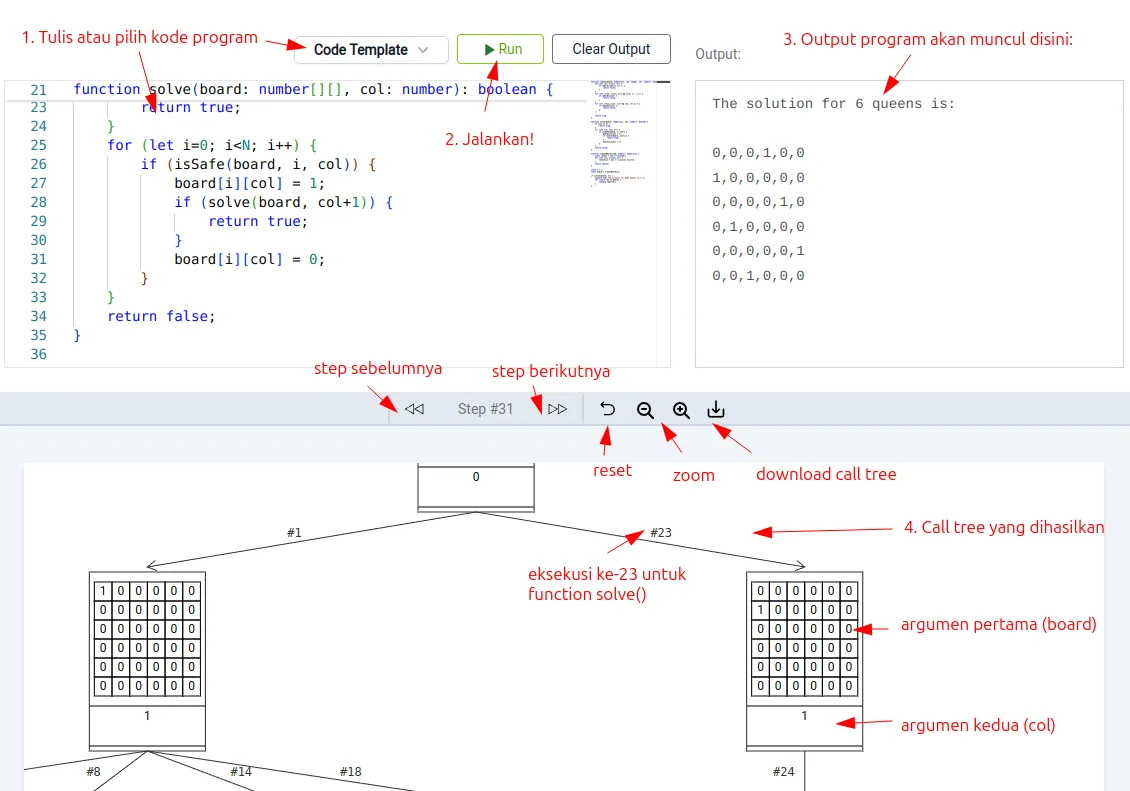Zoom in on the call tree
1130x791 pixels.
coord(681,410)
